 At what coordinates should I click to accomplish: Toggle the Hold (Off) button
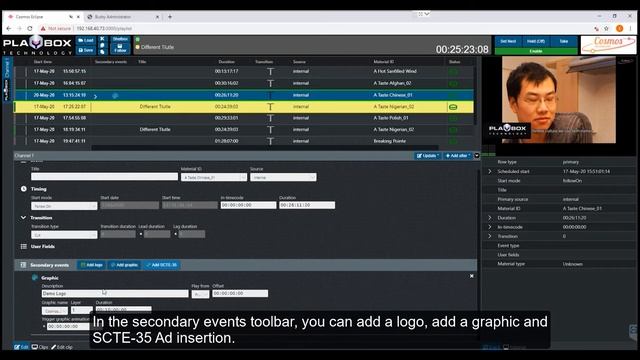coord(536,41)
